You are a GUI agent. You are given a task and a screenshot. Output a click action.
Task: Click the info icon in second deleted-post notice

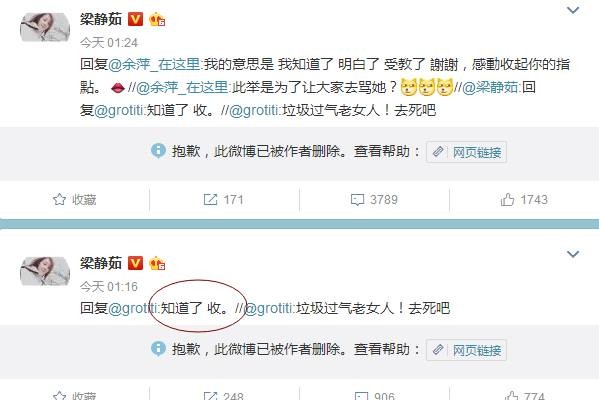click(158, 348)
